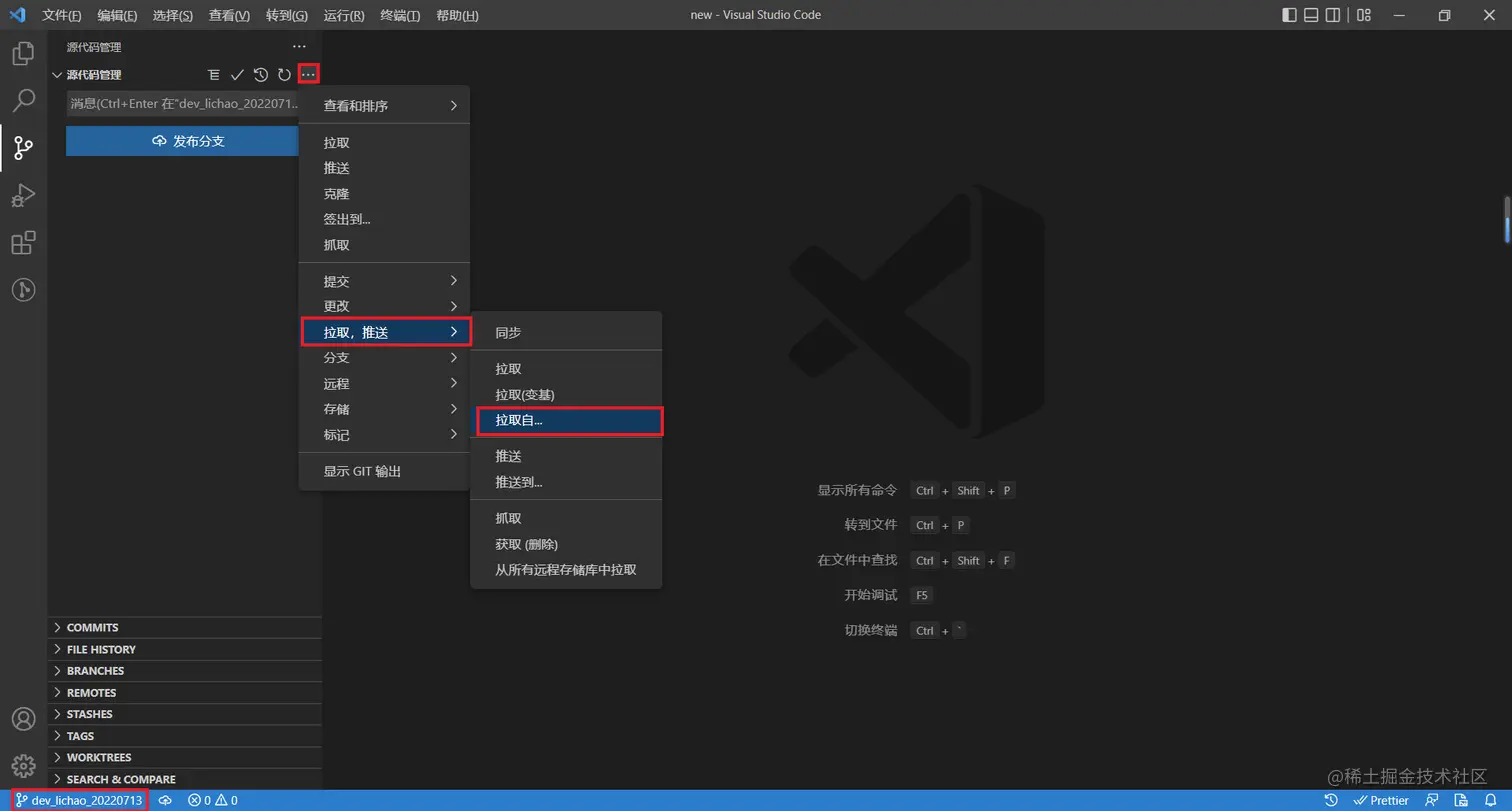
Task: Expand the TAGS section
Action: pyautogui.click(x=185, y=736)
